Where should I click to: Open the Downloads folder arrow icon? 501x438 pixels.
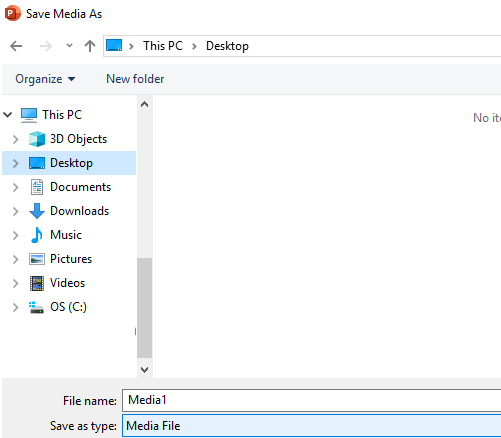pos(37,211)
